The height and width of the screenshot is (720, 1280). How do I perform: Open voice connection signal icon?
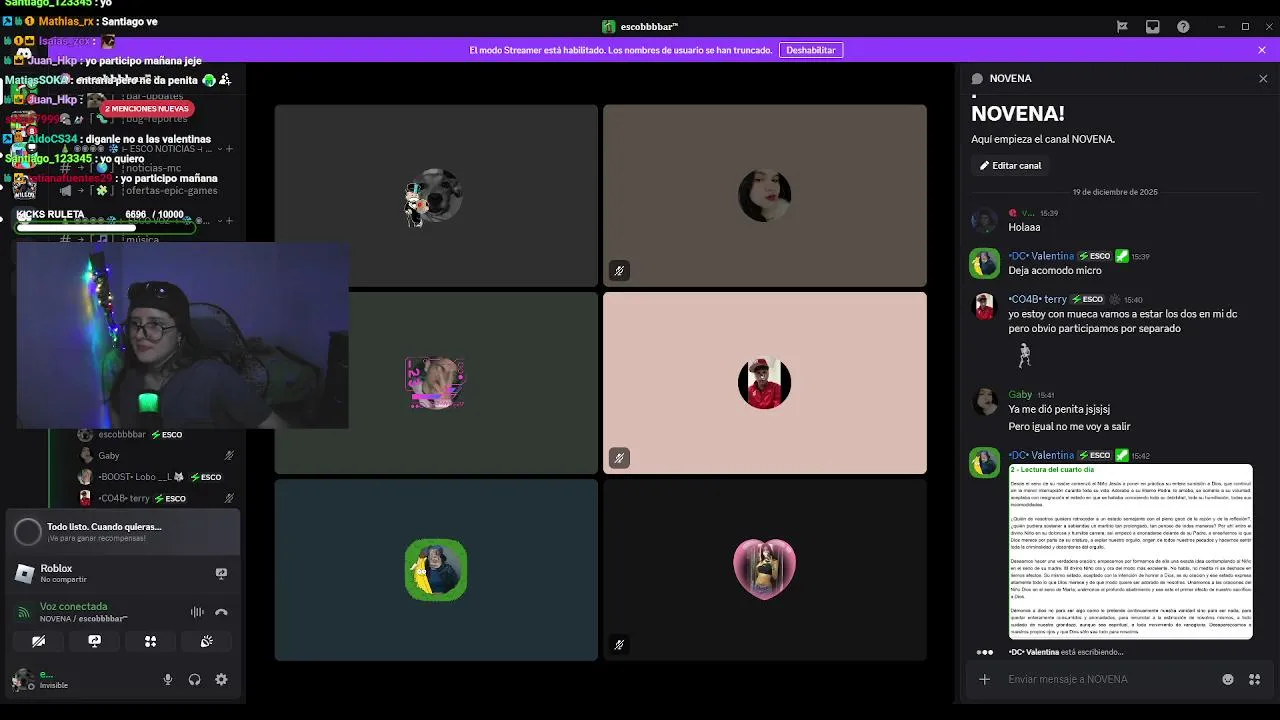24,612
